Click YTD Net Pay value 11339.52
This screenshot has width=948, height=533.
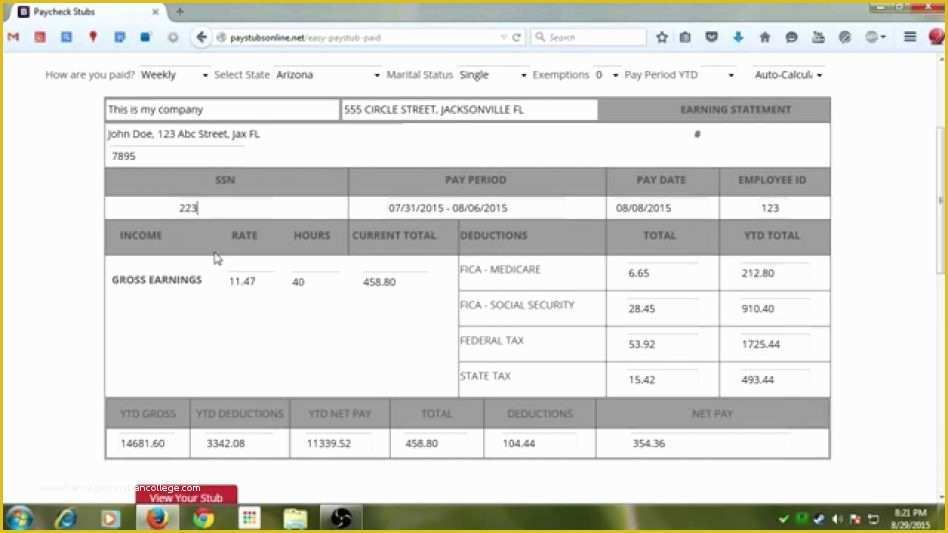point(339,444)
